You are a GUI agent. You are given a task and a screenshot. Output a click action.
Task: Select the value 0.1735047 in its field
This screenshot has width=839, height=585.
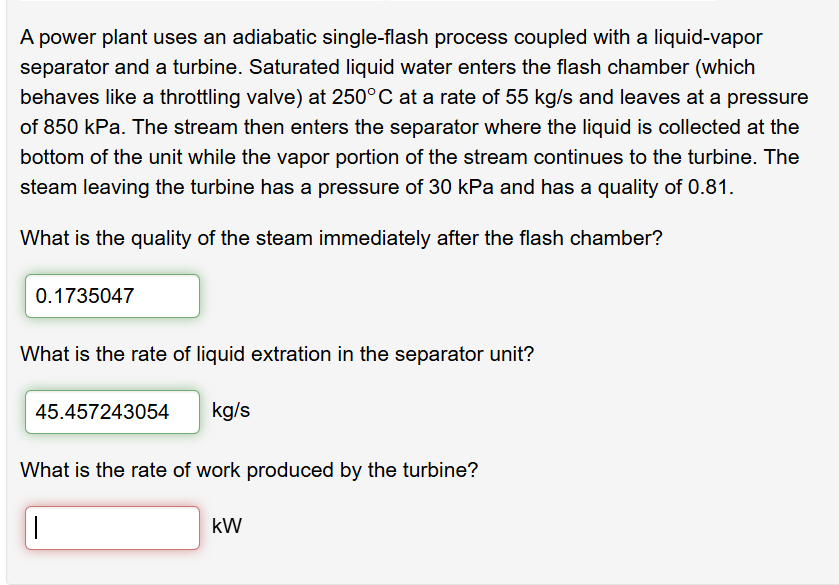pos(83,296)
